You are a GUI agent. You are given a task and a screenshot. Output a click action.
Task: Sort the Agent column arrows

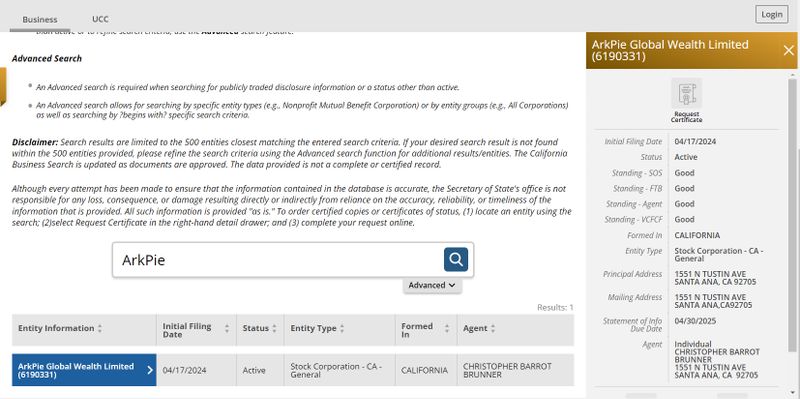pos(493,329)
